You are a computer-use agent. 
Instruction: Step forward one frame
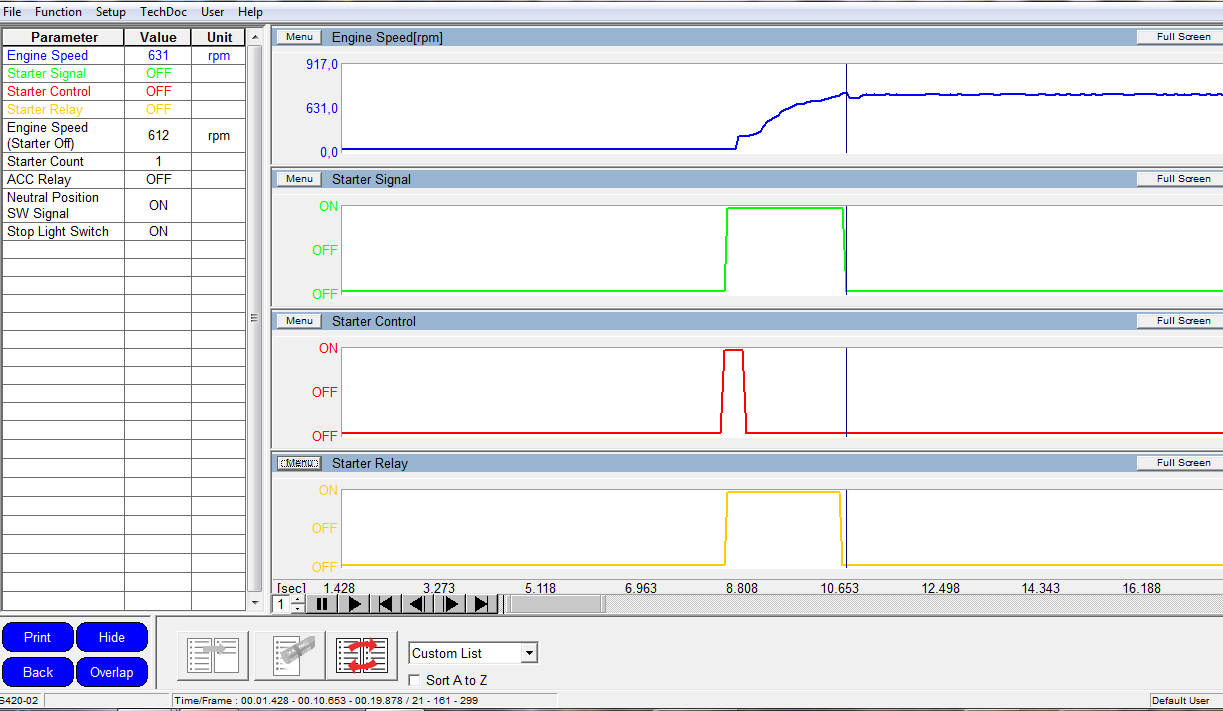451,604
